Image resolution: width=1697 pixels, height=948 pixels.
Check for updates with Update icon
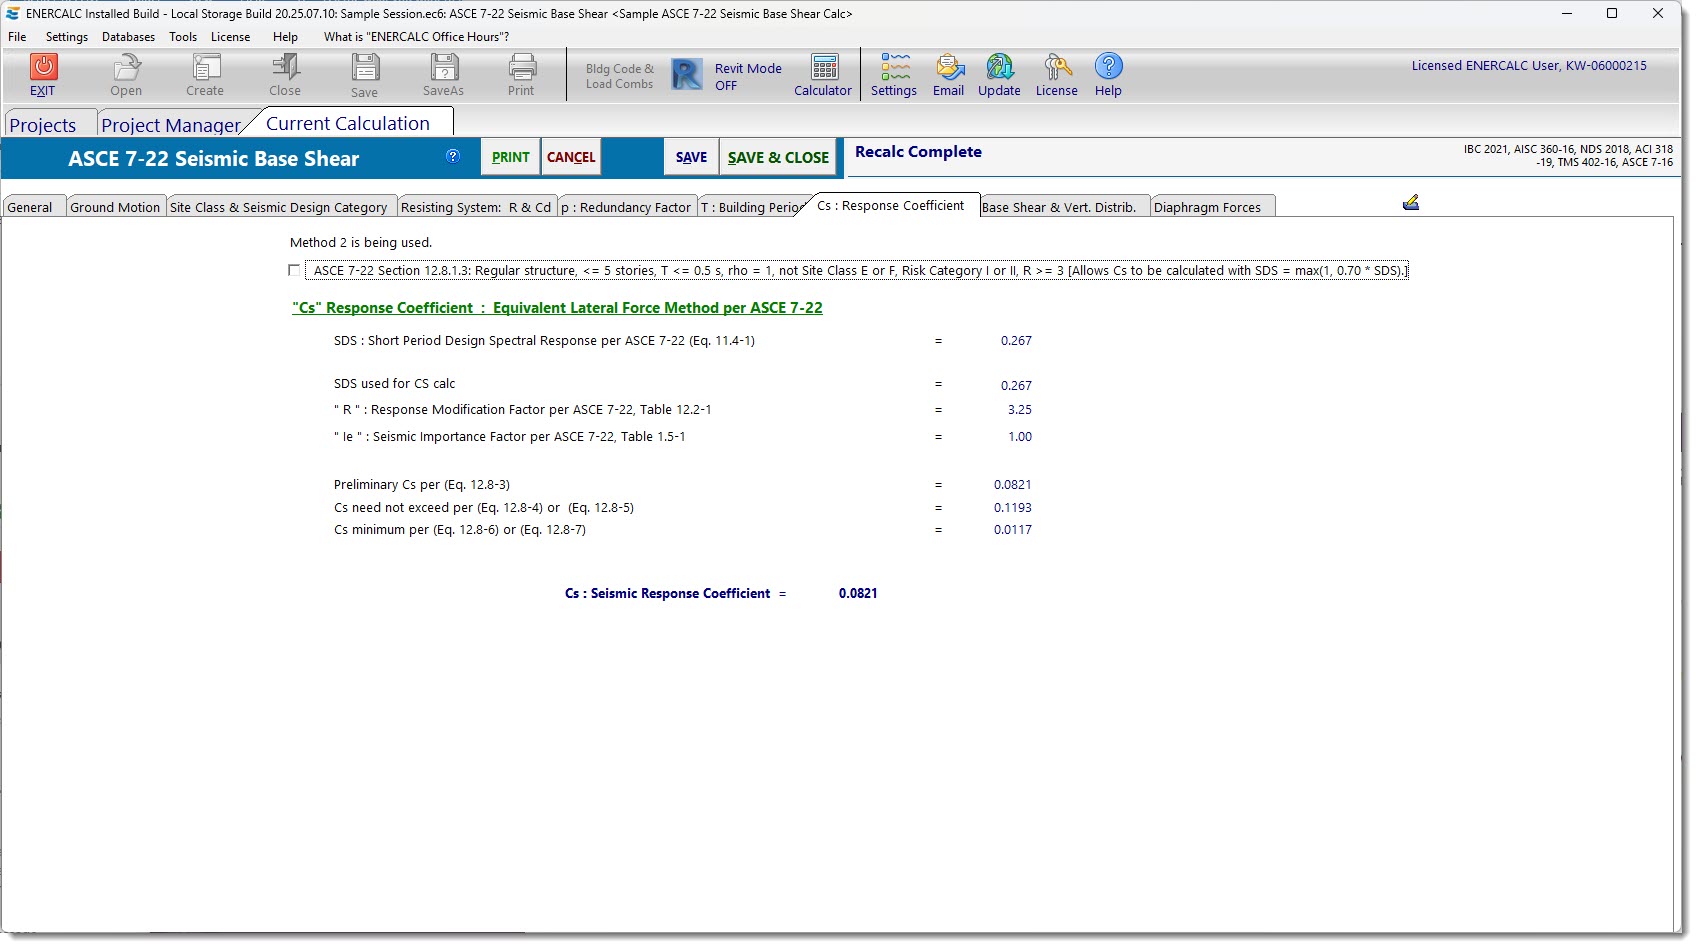pos(999,68)
